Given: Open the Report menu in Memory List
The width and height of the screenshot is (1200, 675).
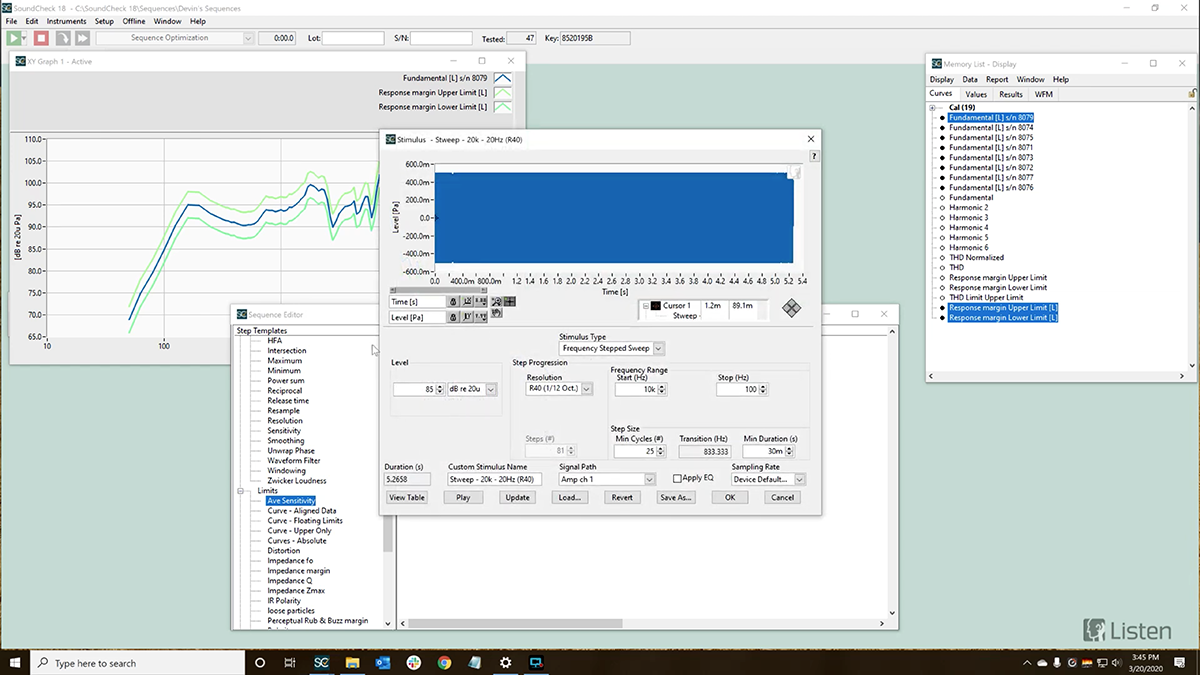Looking at the screenshot, I should (x=997, y=79).
